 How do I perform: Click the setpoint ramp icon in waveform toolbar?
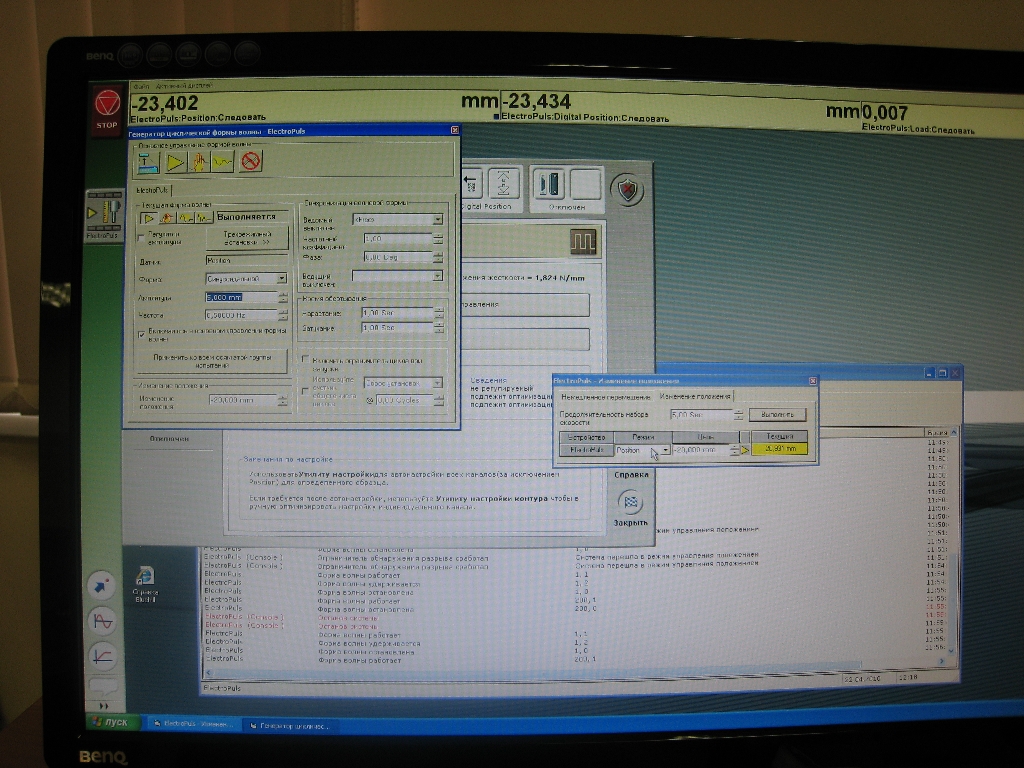pyautogui.click(x=148, y=162)
